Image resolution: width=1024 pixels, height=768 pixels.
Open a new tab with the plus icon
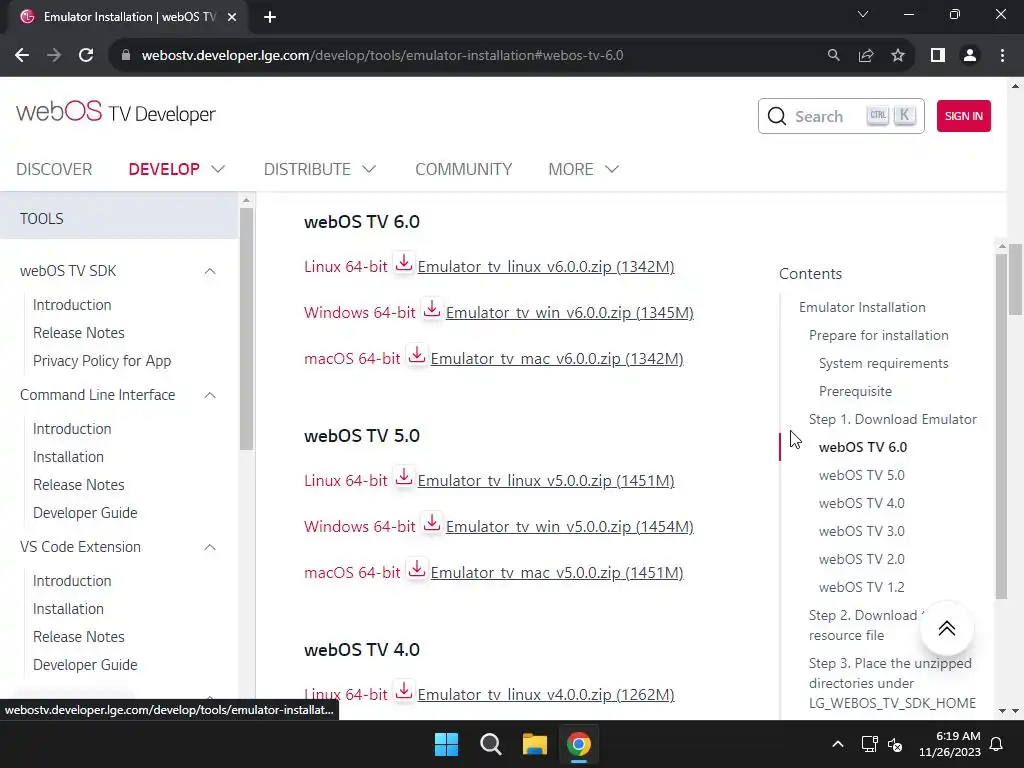pos(270,17)
